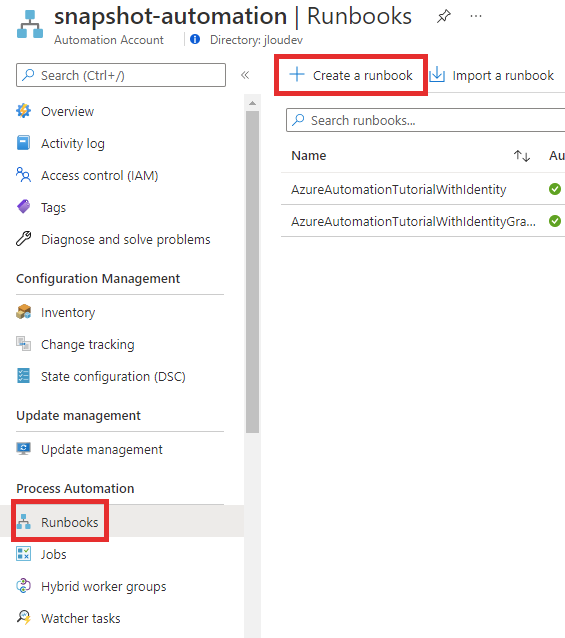Click the State configuration checklist icon
565x638 pixels.
[24, 376]
